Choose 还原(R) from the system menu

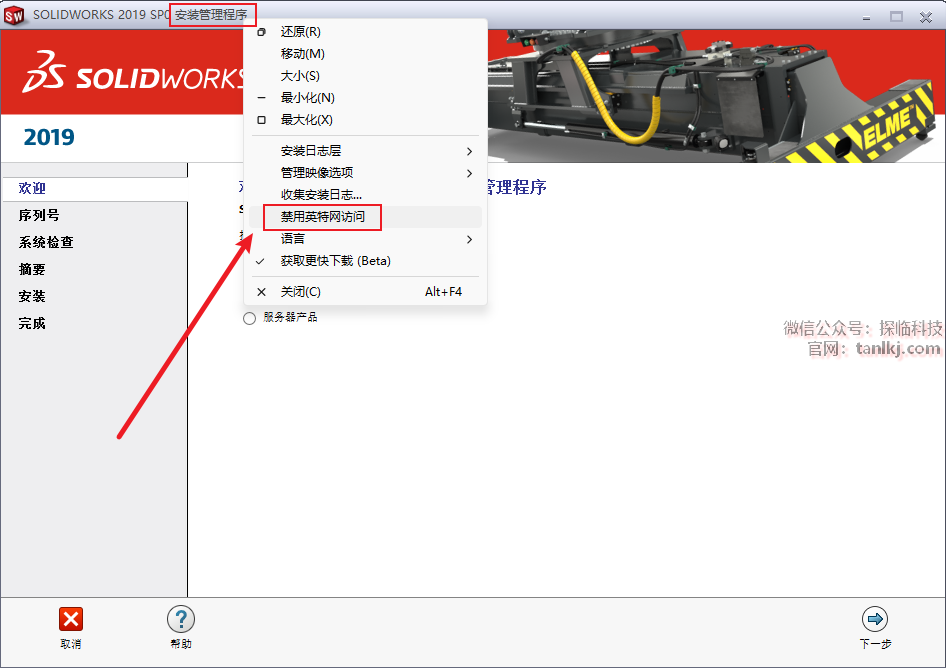(x=364, y=31)
